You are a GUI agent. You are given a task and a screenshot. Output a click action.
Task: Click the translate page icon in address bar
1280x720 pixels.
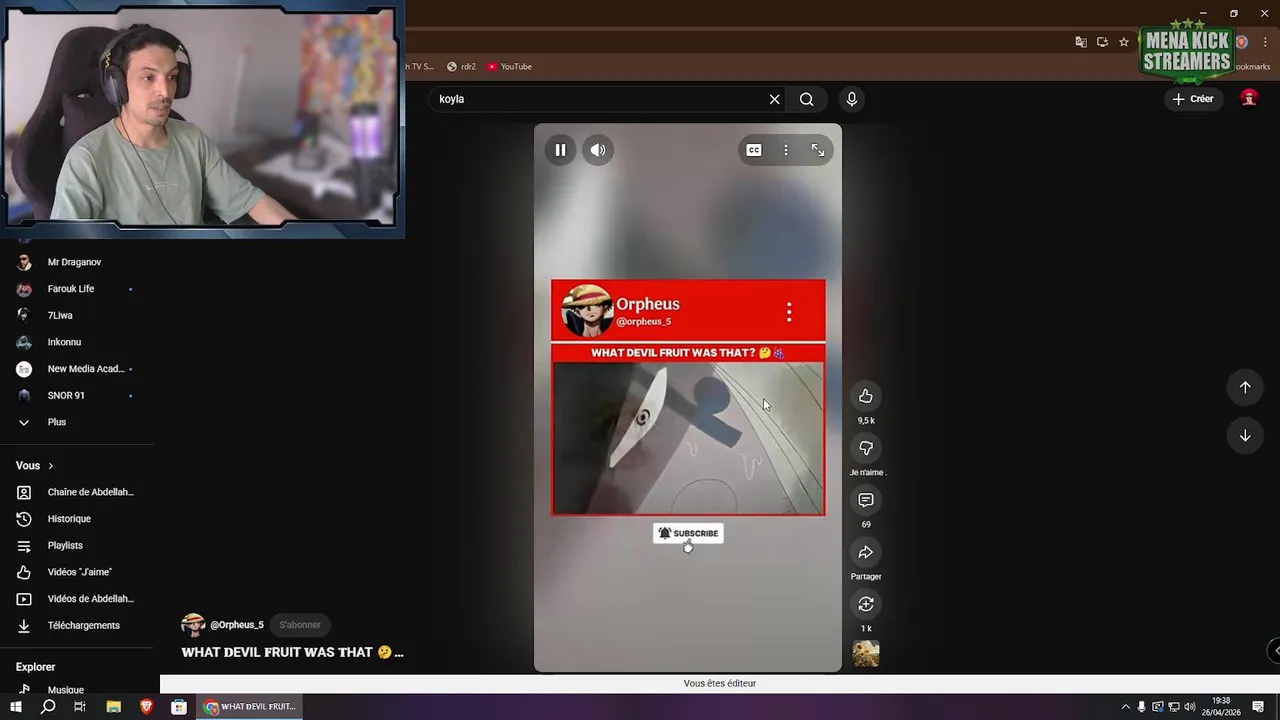(x=1081, y=42)
